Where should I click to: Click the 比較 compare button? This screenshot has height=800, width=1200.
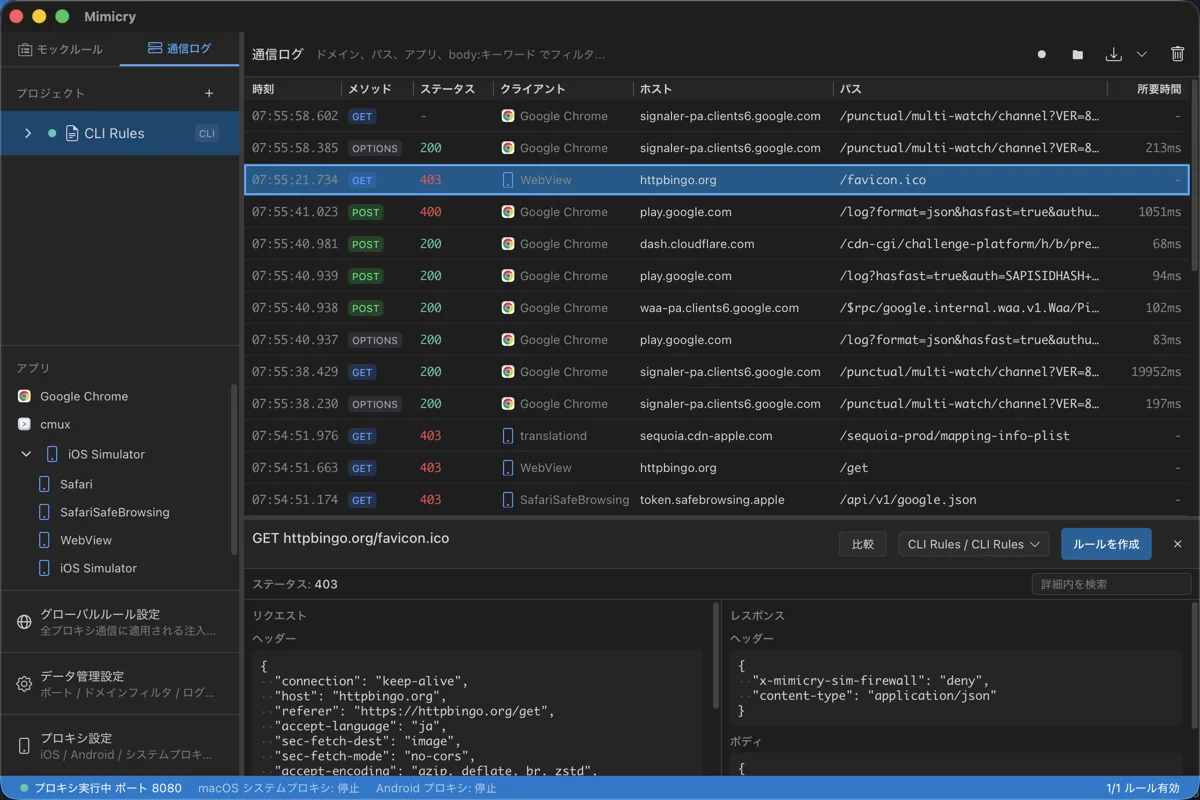[862, 544]
